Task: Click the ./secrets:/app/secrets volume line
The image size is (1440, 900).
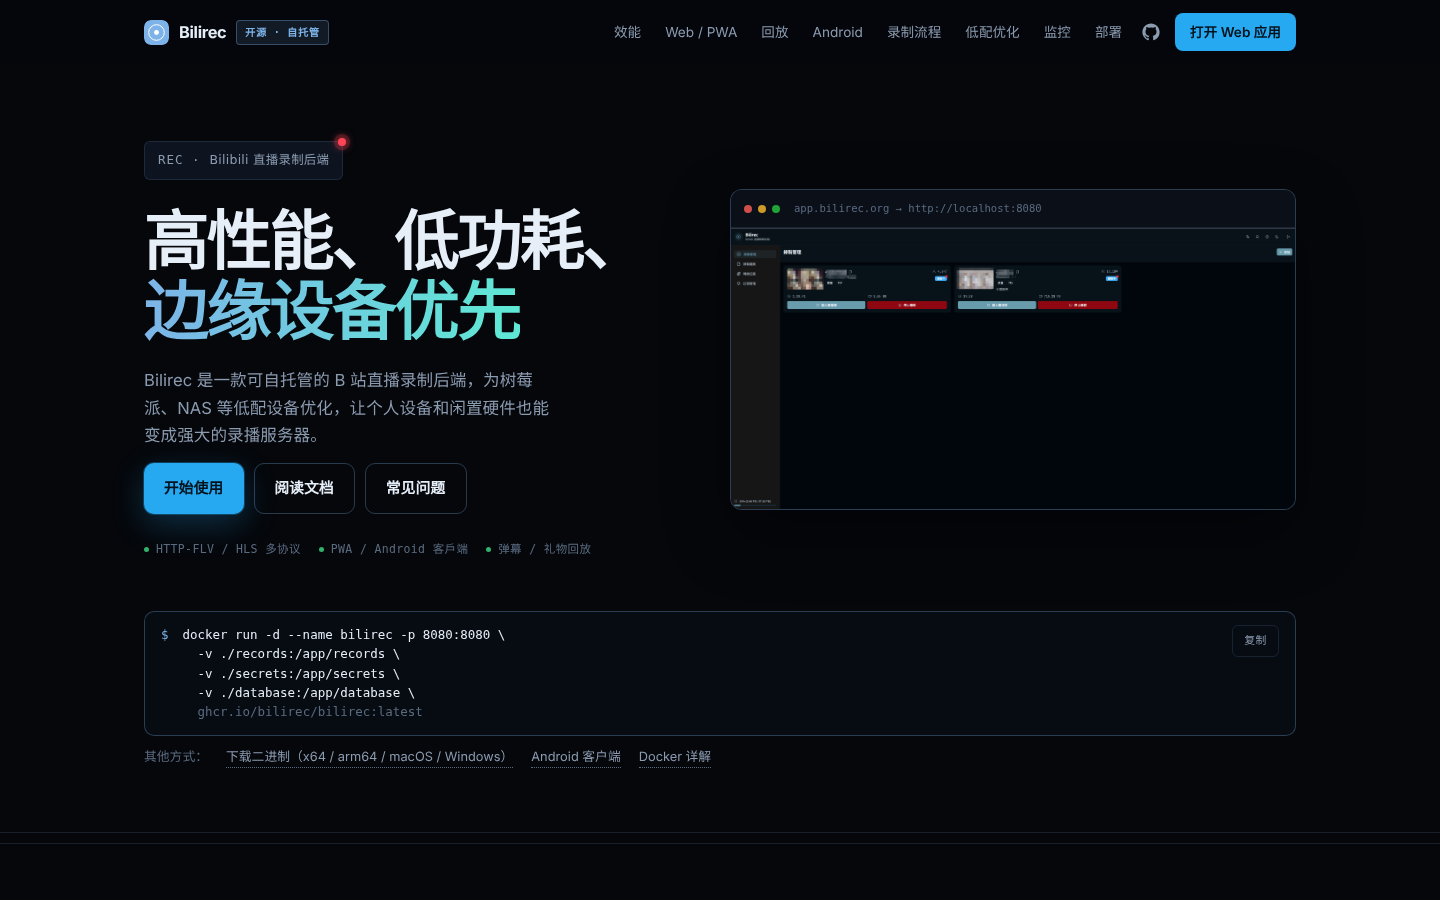Action: 298,674
